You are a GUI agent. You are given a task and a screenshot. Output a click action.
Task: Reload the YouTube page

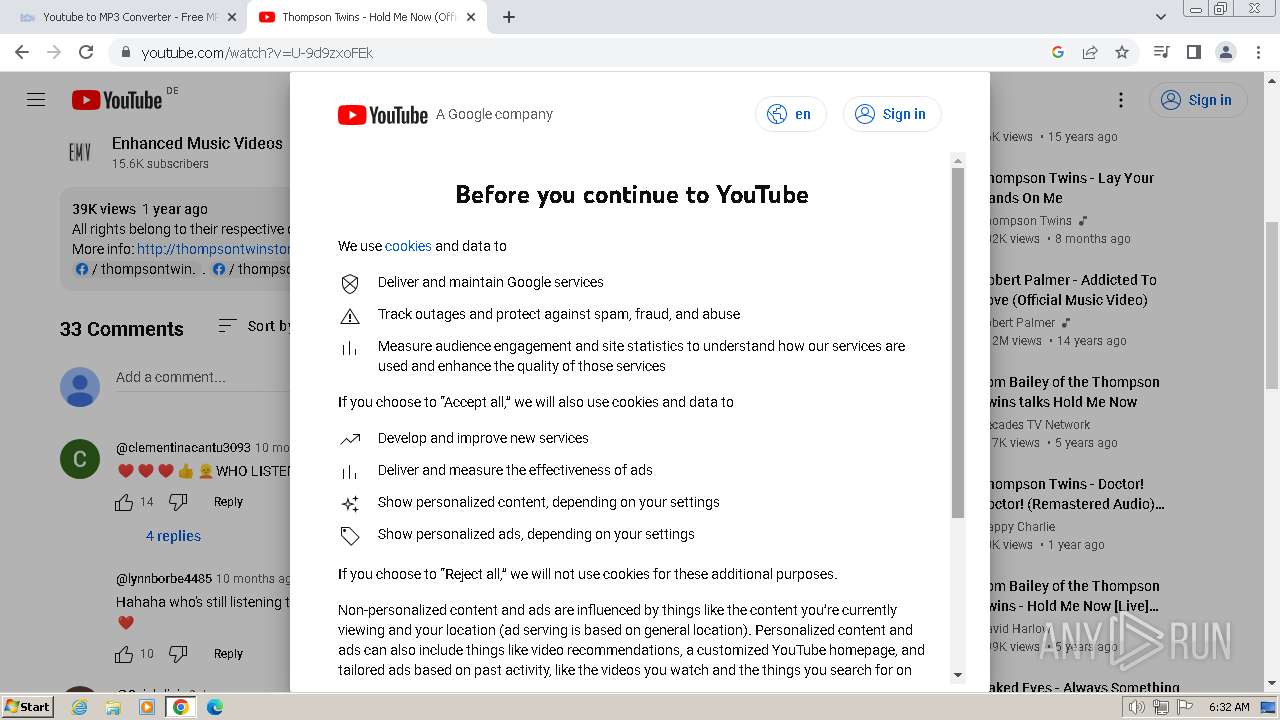86,52
